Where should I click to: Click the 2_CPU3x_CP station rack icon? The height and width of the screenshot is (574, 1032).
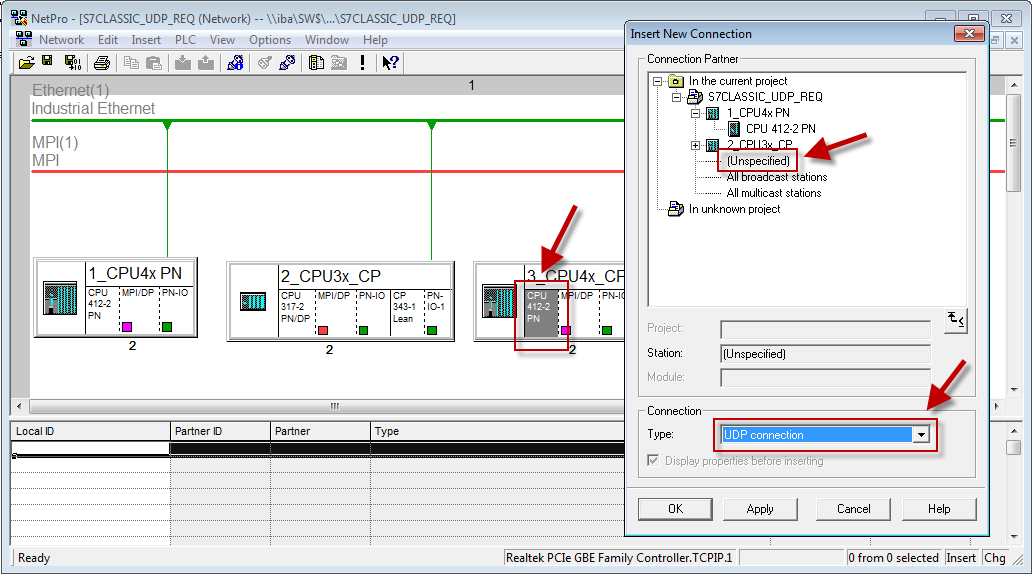point(253,301)
